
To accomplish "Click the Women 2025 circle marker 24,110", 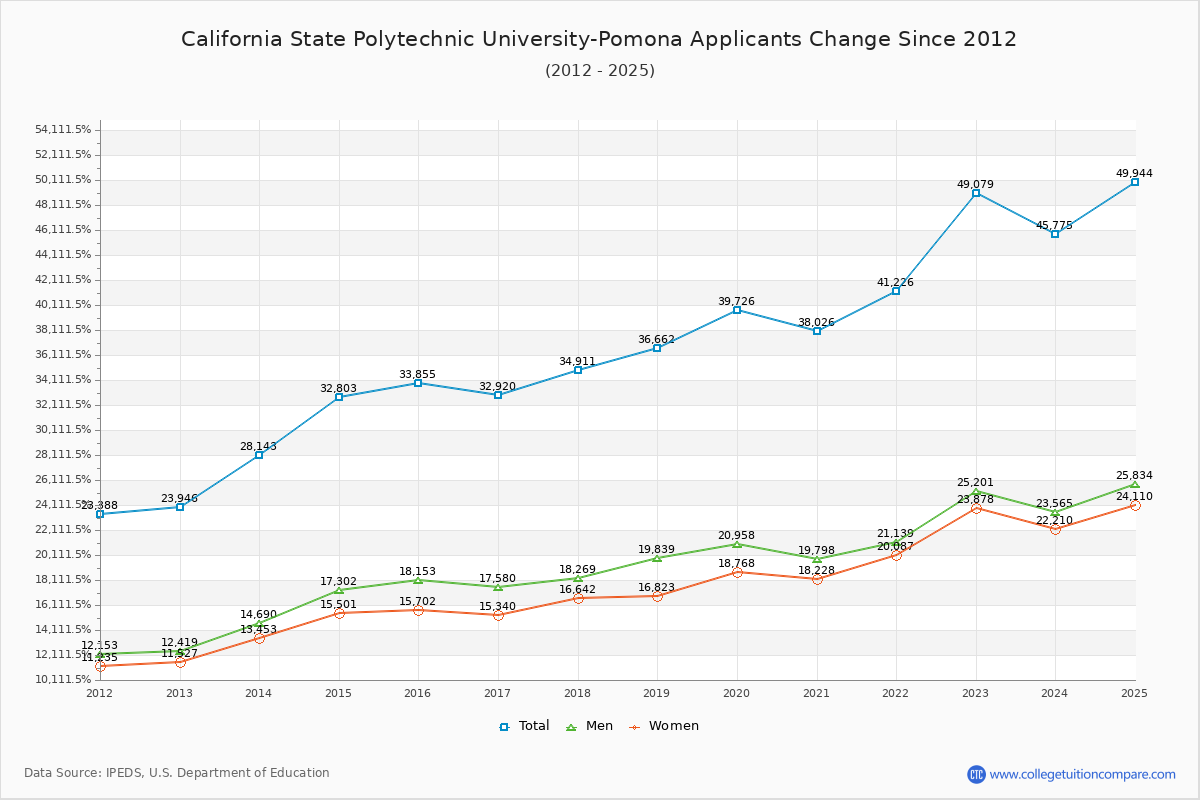I will (1135, 505).
